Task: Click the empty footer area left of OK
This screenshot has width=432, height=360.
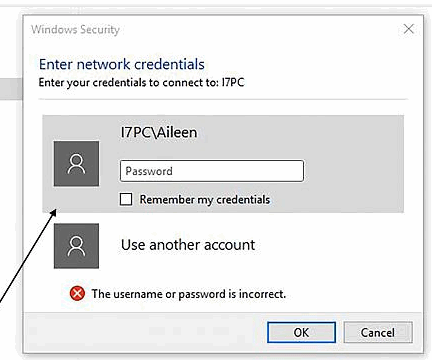Action: (x=145, y=332)
